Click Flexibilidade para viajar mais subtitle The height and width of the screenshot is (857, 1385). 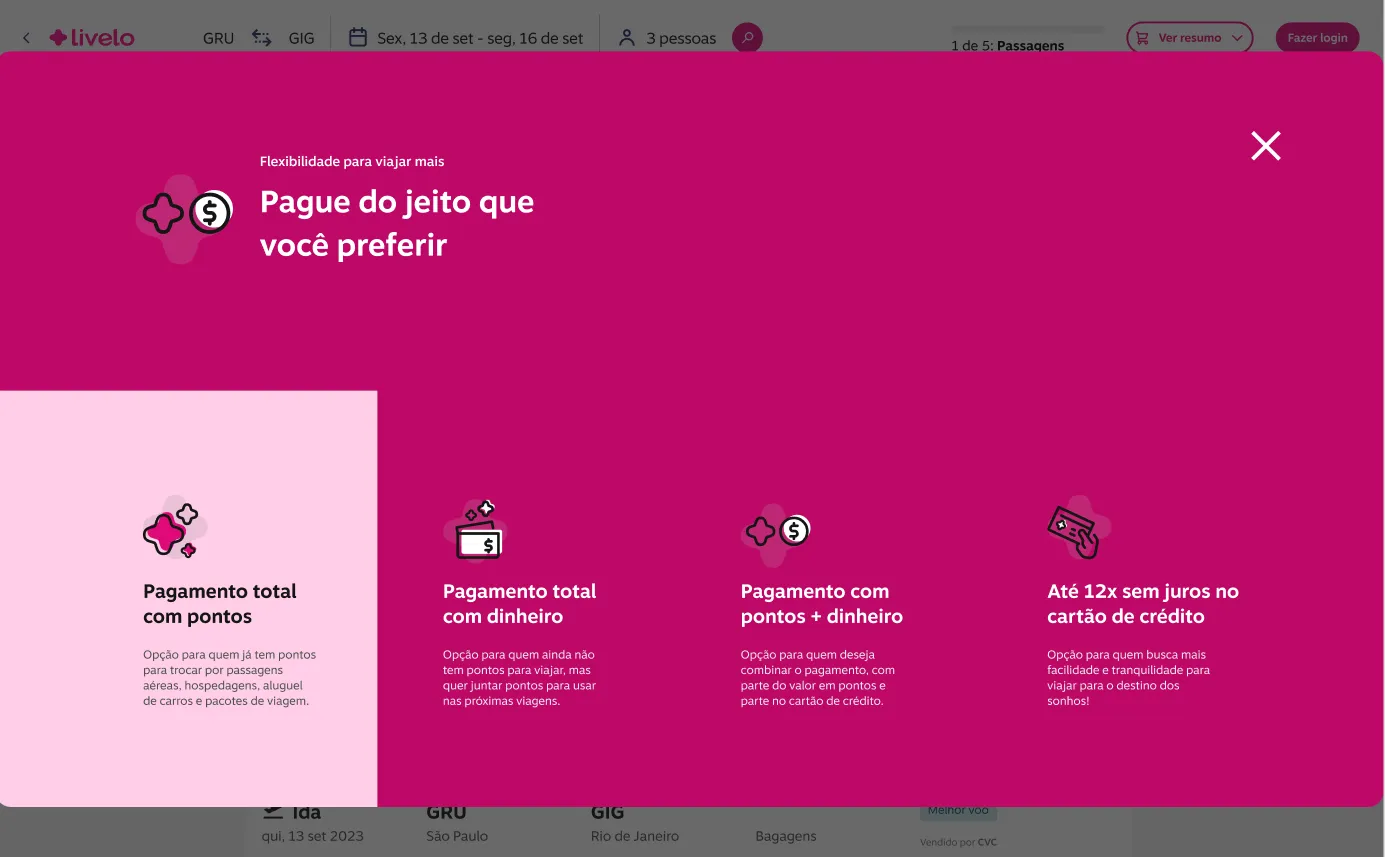(x=352, y=161)
